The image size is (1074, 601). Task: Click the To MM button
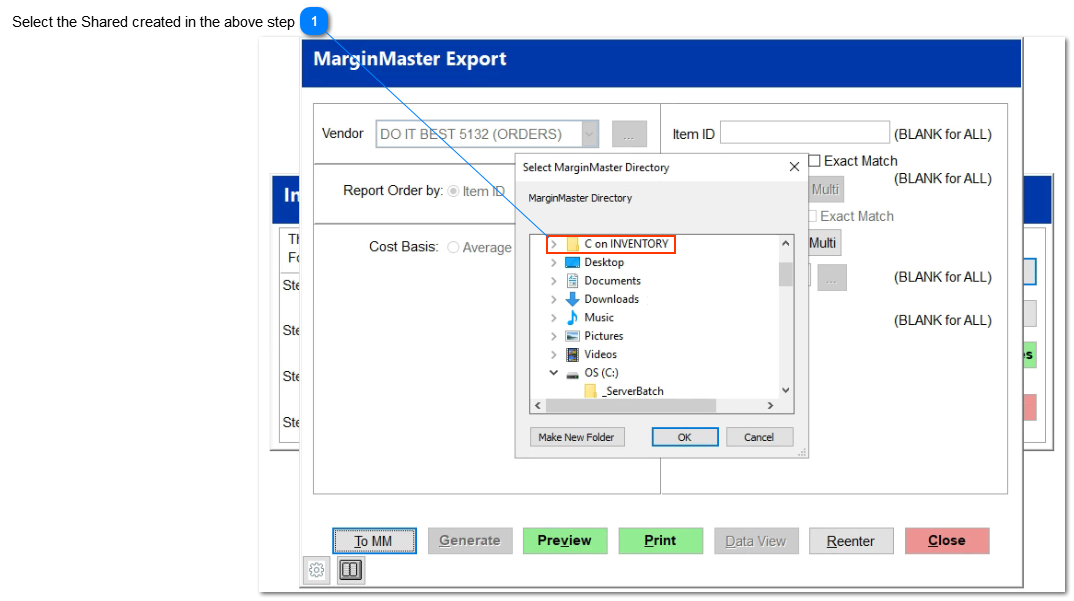pyautogui.click(x=374, y=541)
